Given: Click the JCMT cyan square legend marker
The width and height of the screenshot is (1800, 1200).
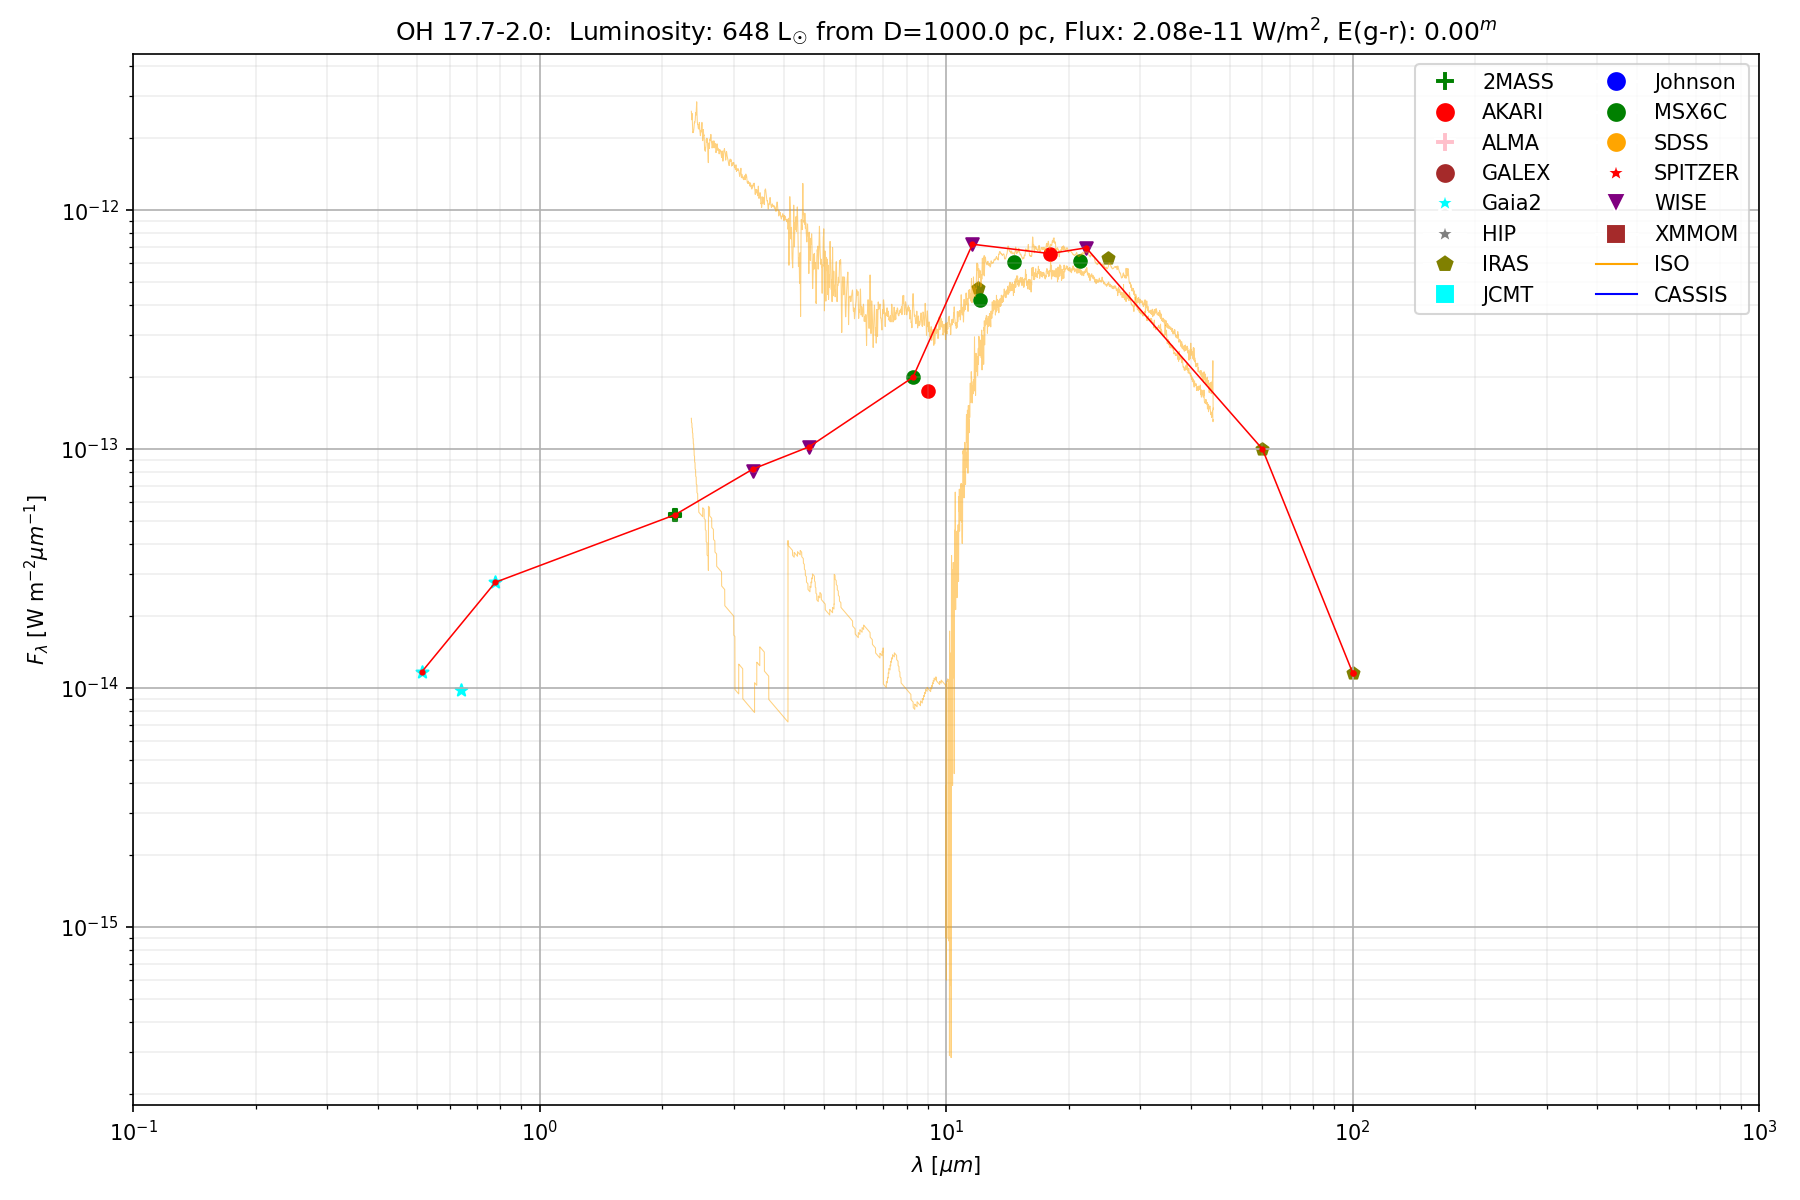Looking at the screenshot, I should (1444, 294).
